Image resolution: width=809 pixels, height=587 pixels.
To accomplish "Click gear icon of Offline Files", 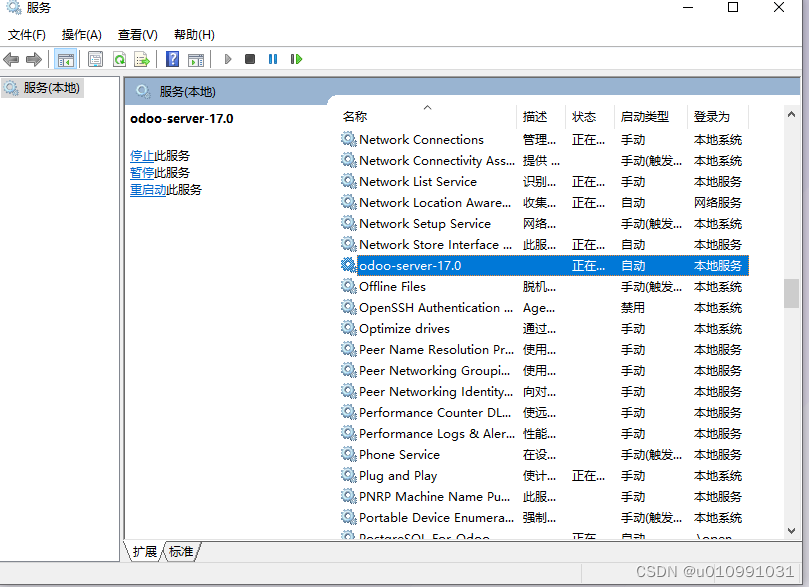I will [349, 286].
